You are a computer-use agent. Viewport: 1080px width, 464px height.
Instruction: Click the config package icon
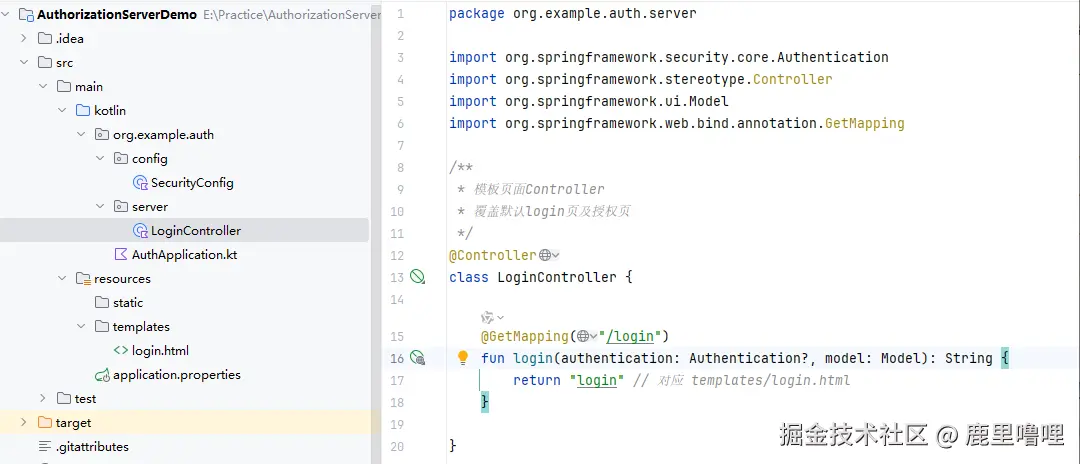pyautogui.click(x=121, y=159)
